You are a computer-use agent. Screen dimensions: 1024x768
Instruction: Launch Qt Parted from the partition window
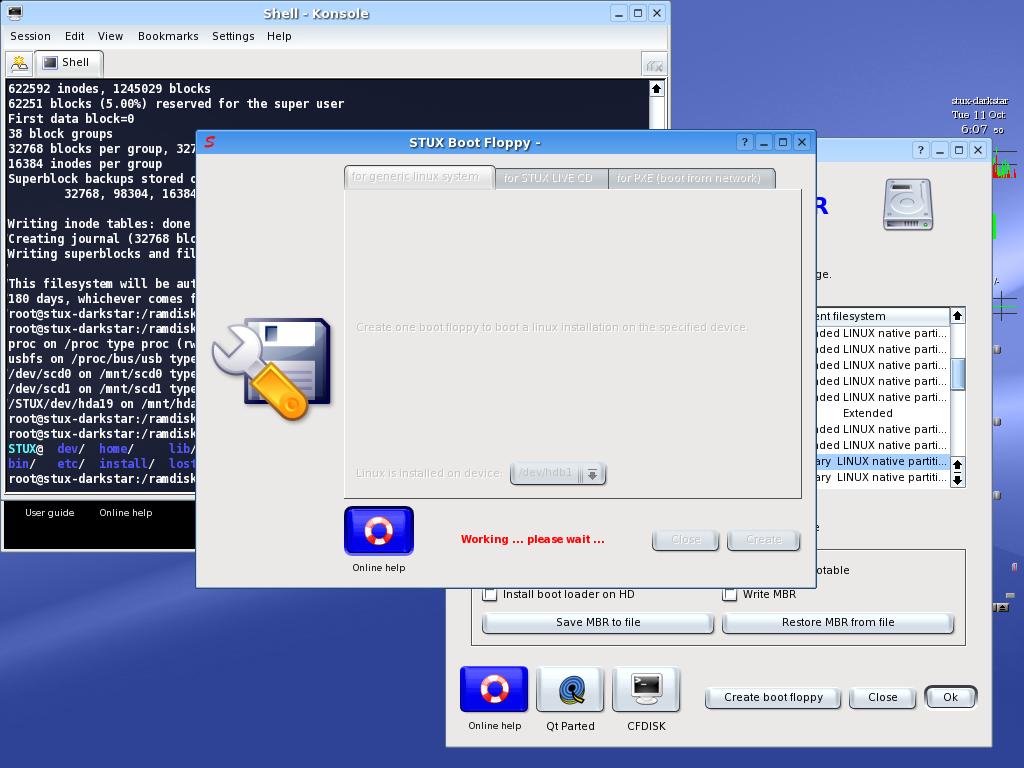tap(570, 689)
